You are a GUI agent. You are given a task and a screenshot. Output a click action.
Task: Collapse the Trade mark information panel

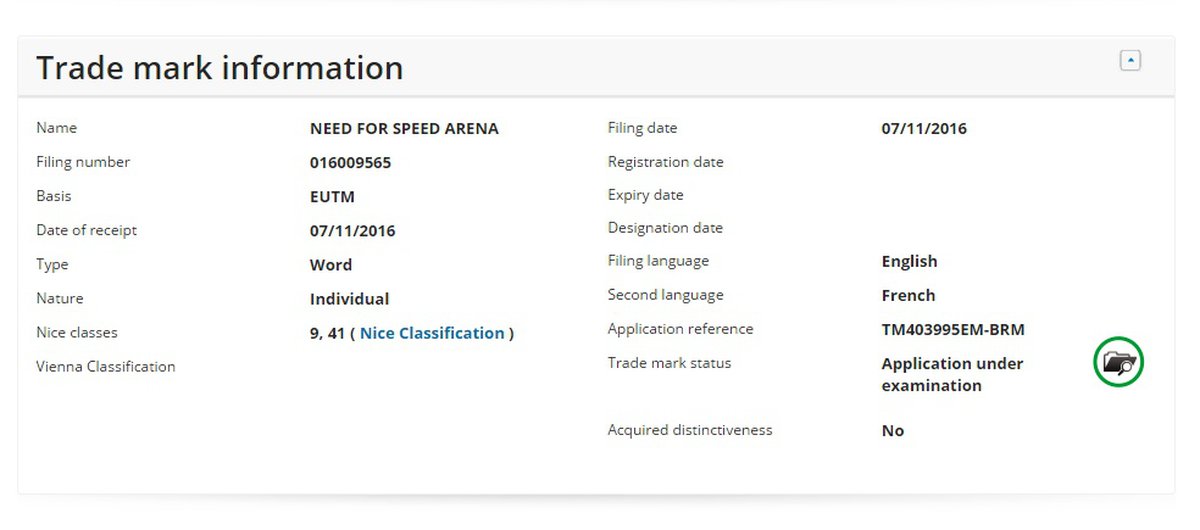coord(1130,61)
